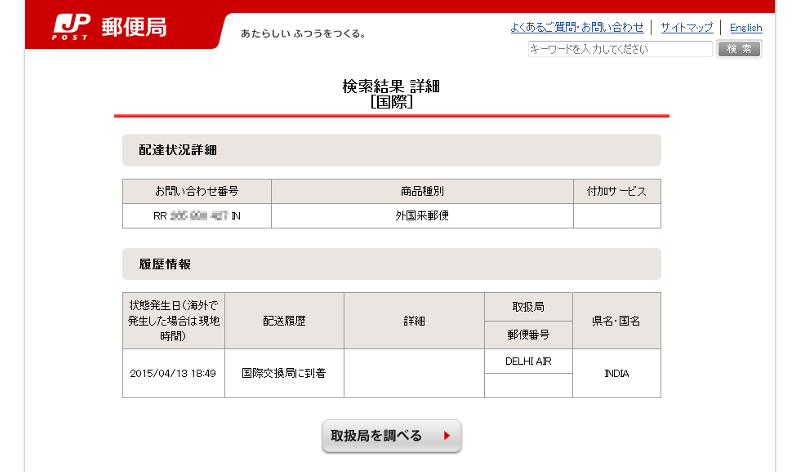Click the 外国来郵便 product type cell
The height and width of the screenshot is (472, 800).
(x=422, y=215)
